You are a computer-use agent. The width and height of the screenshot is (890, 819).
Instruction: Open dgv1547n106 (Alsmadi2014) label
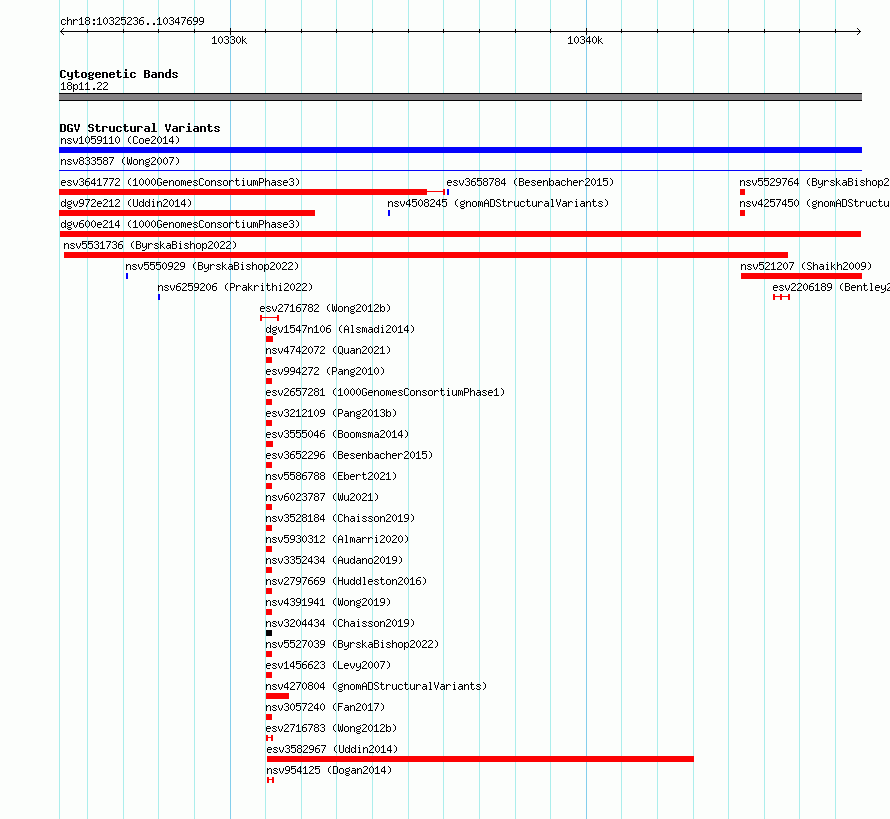340,329
